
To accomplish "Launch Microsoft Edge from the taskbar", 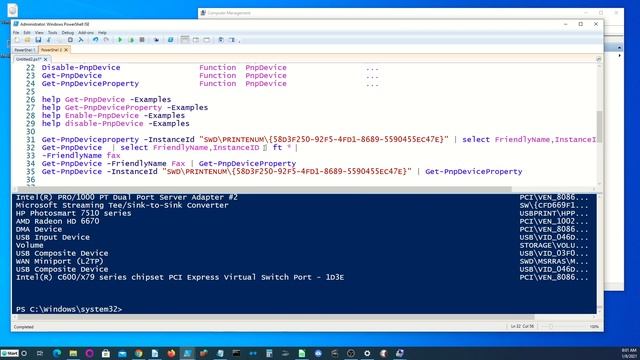I will click(x=57, y=353).
